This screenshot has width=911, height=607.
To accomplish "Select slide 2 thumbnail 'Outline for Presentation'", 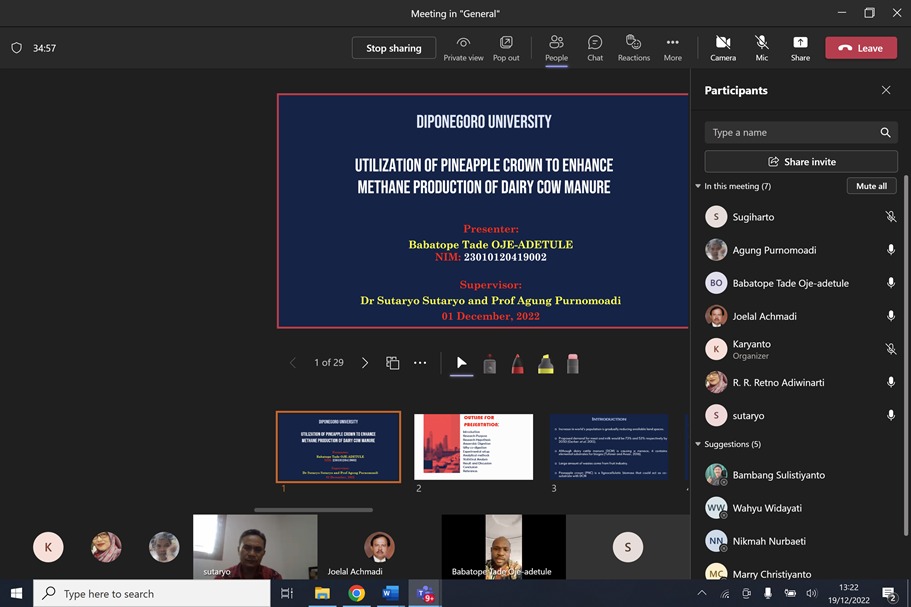I will point(473,446).
